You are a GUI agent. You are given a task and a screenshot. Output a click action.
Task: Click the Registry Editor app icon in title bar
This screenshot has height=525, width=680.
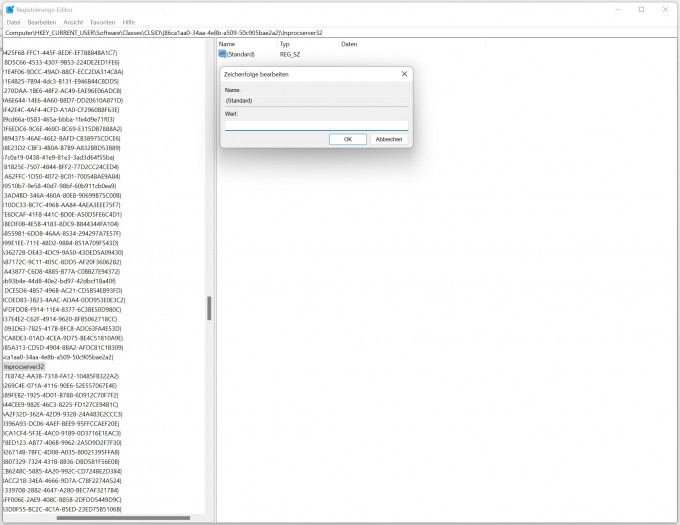10,10
